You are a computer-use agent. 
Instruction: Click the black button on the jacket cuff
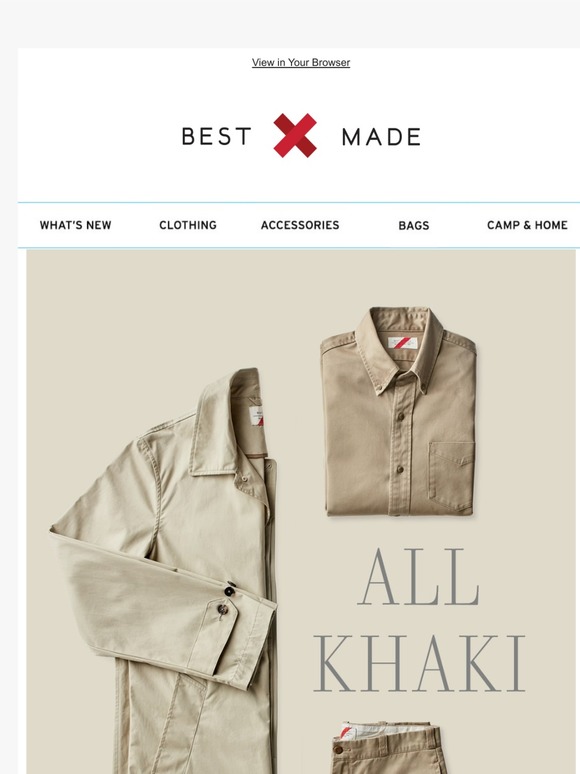230,591
